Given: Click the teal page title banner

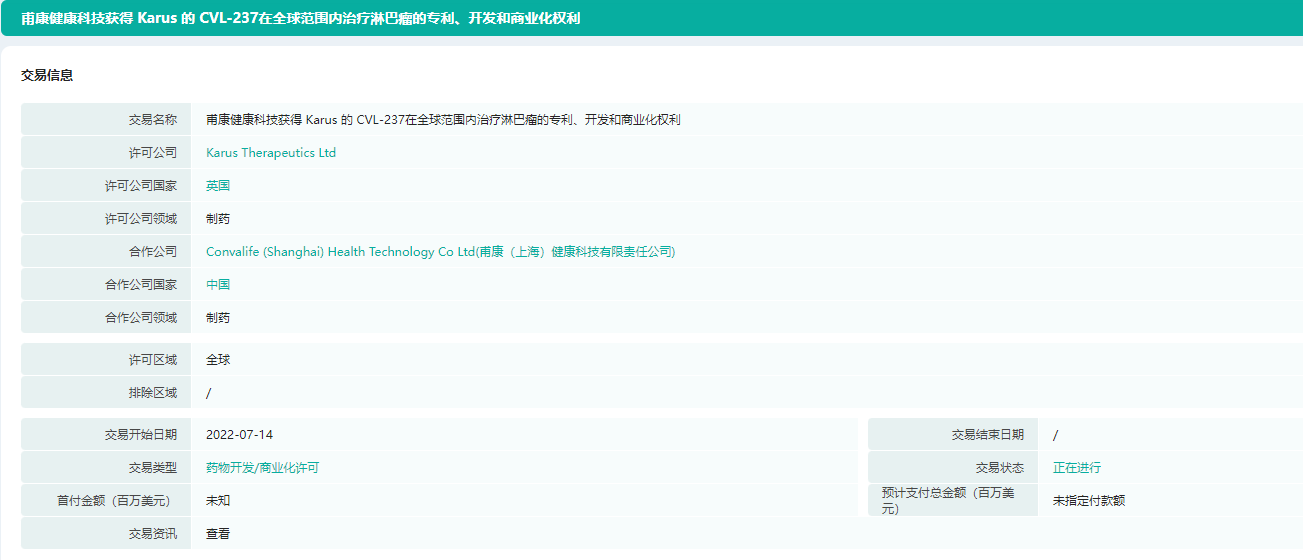Looking at the screenshot, I should [651, 19].
